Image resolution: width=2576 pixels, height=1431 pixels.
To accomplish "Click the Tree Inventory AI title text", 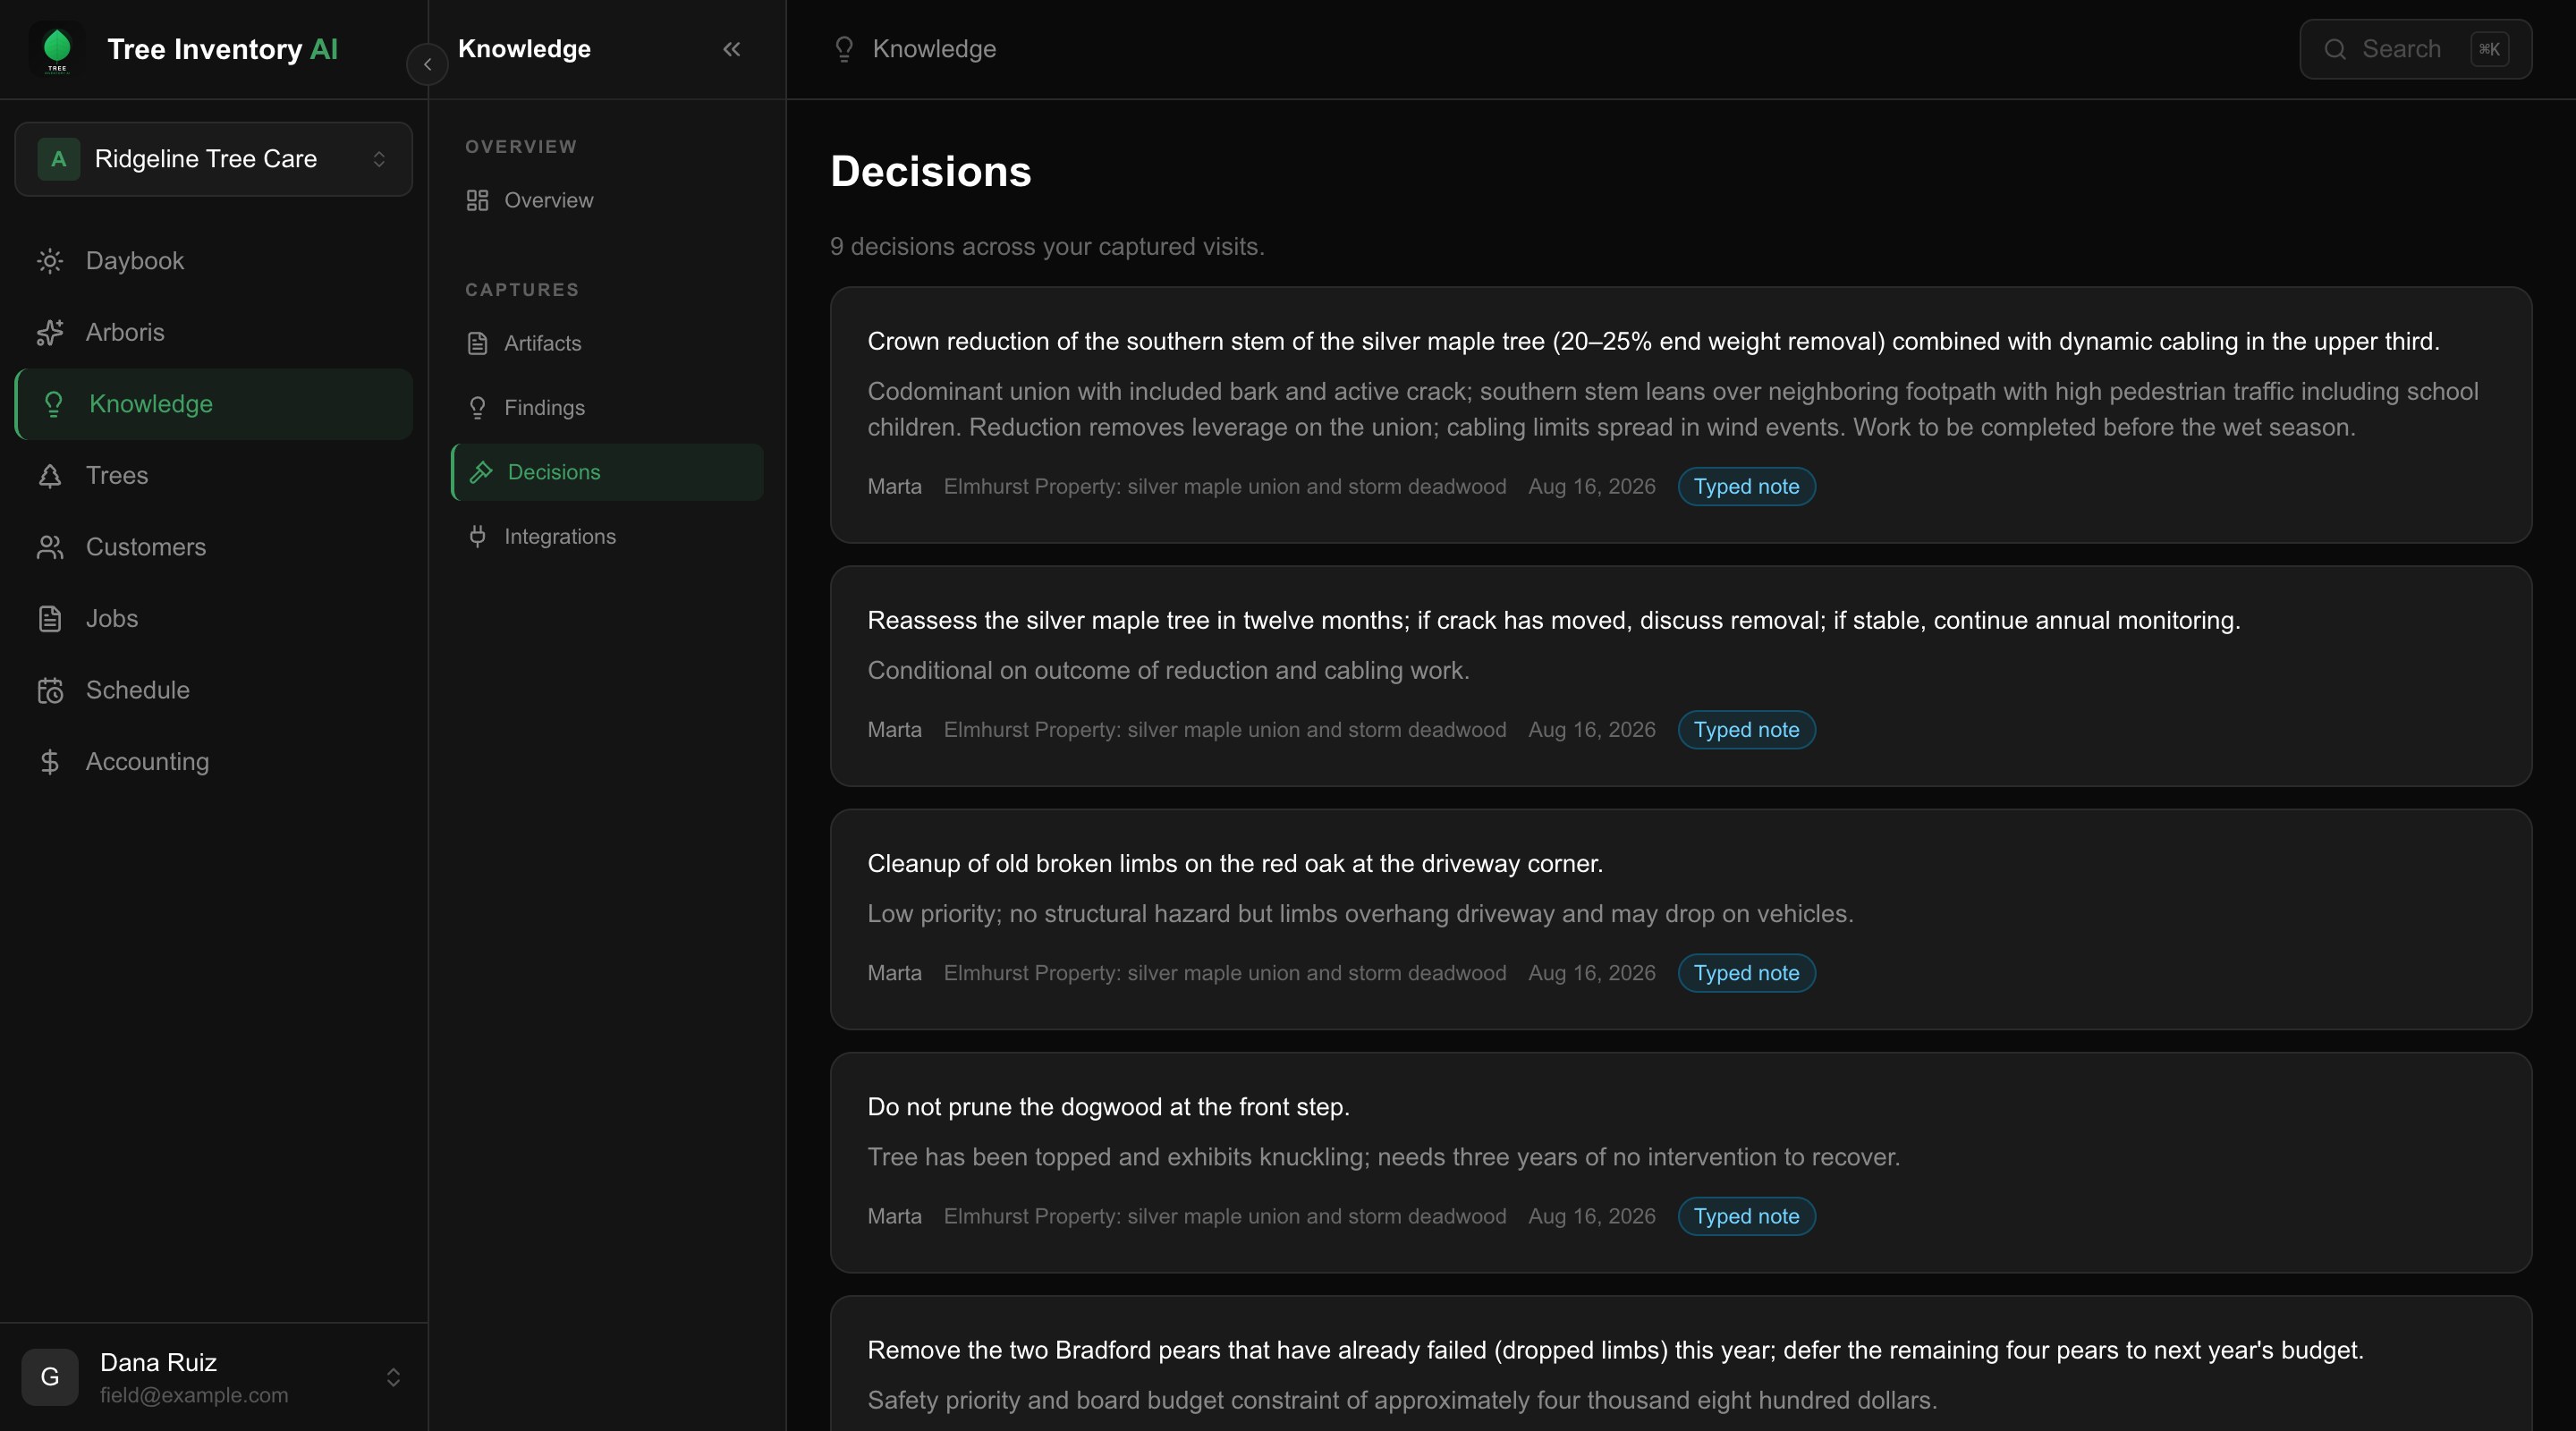I will (x=222, y=49).
